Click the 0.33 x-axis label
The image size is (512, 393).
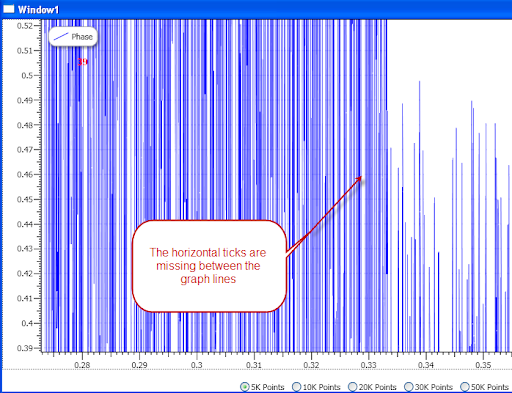click(x=369, y=365)
